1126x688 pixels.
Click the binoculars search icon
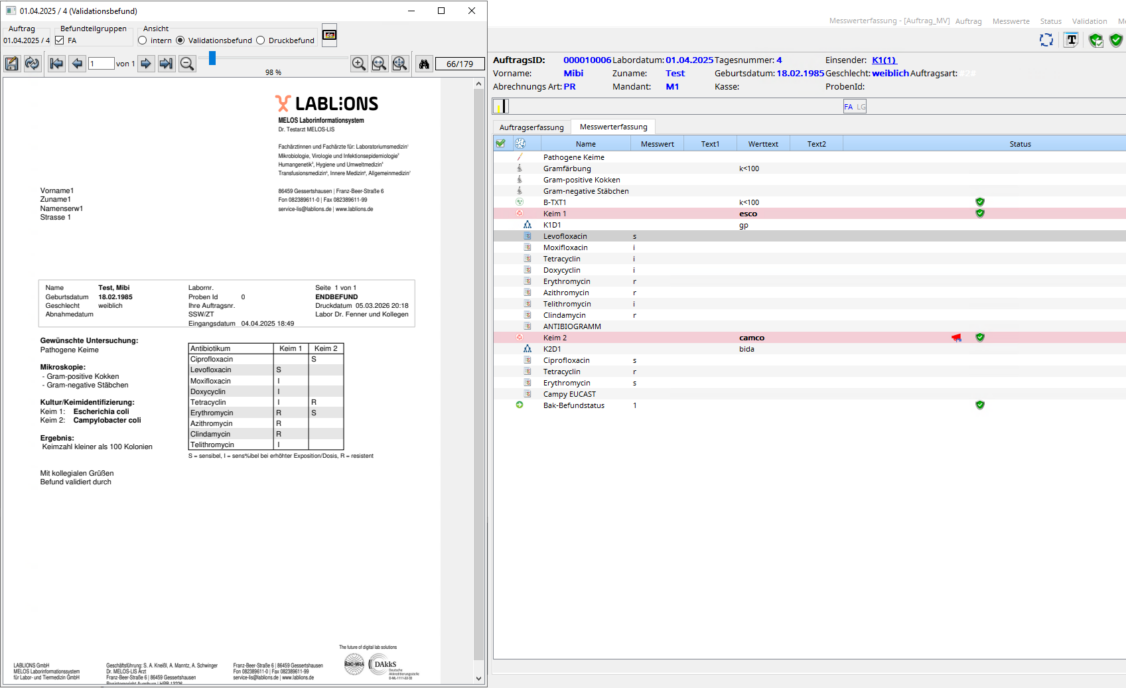424,64
